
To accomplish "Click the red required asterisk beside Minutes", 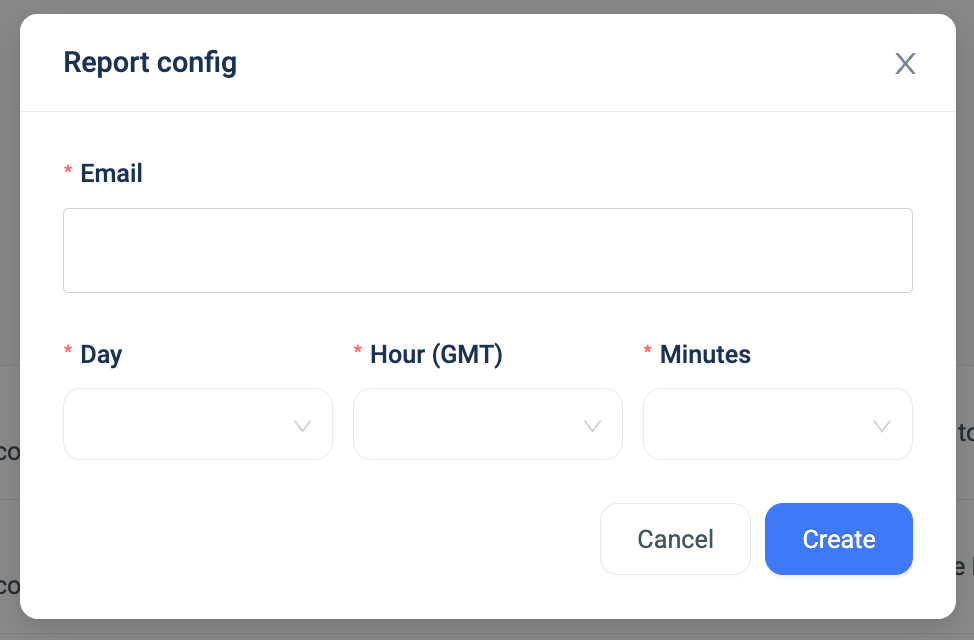I will pyautogui.click(x=647, y=350).
